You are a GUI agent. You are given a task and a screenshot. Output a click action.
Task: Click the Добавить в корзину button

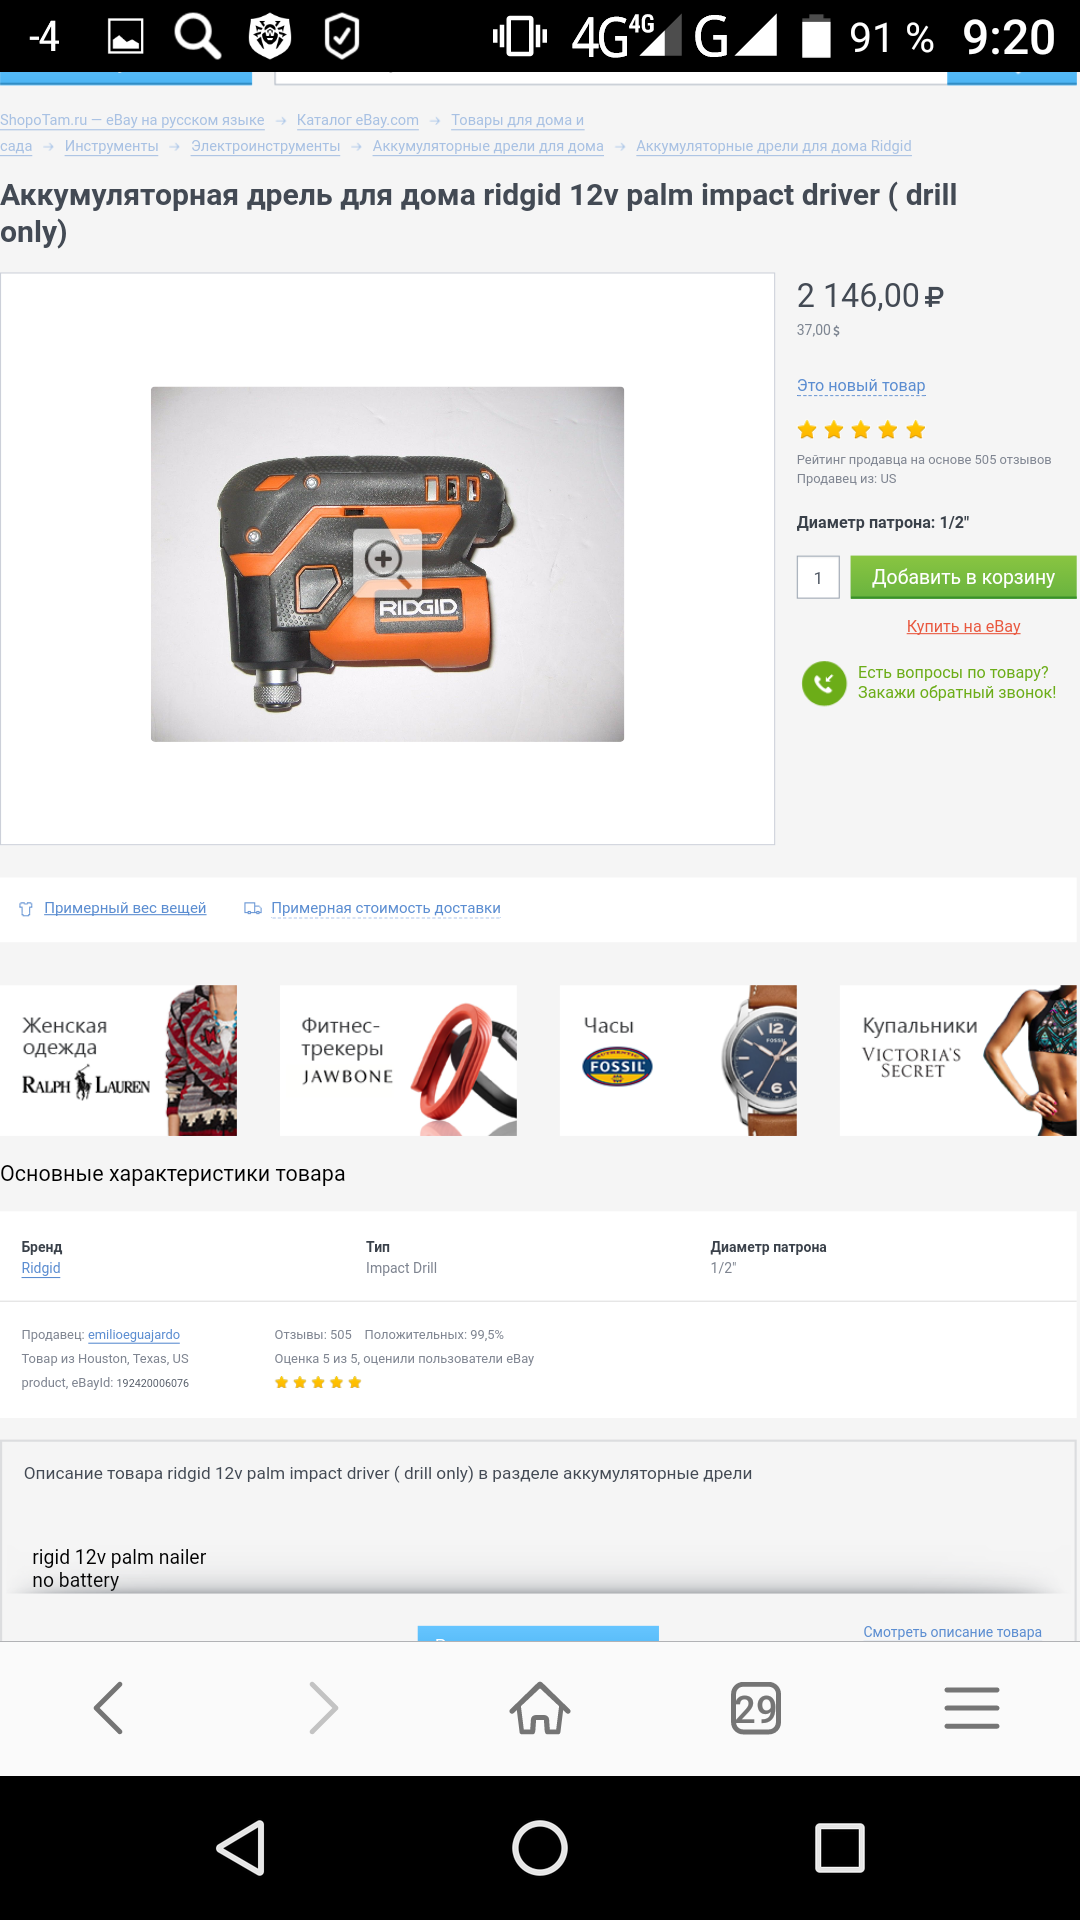click(x=963, y=577)
